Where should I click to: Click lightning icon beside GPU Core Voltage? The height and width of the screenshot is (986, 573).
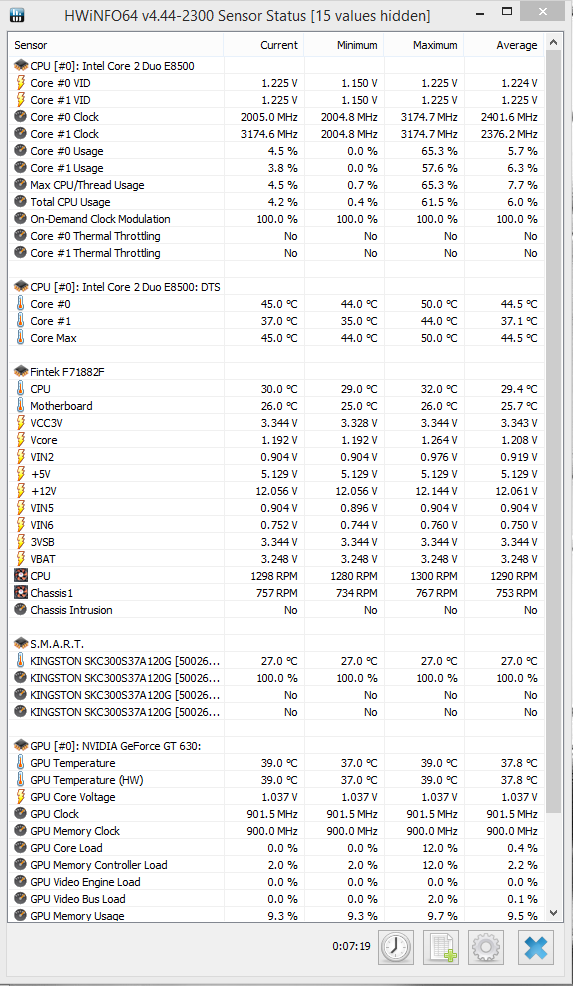click(x=21, y=797)
